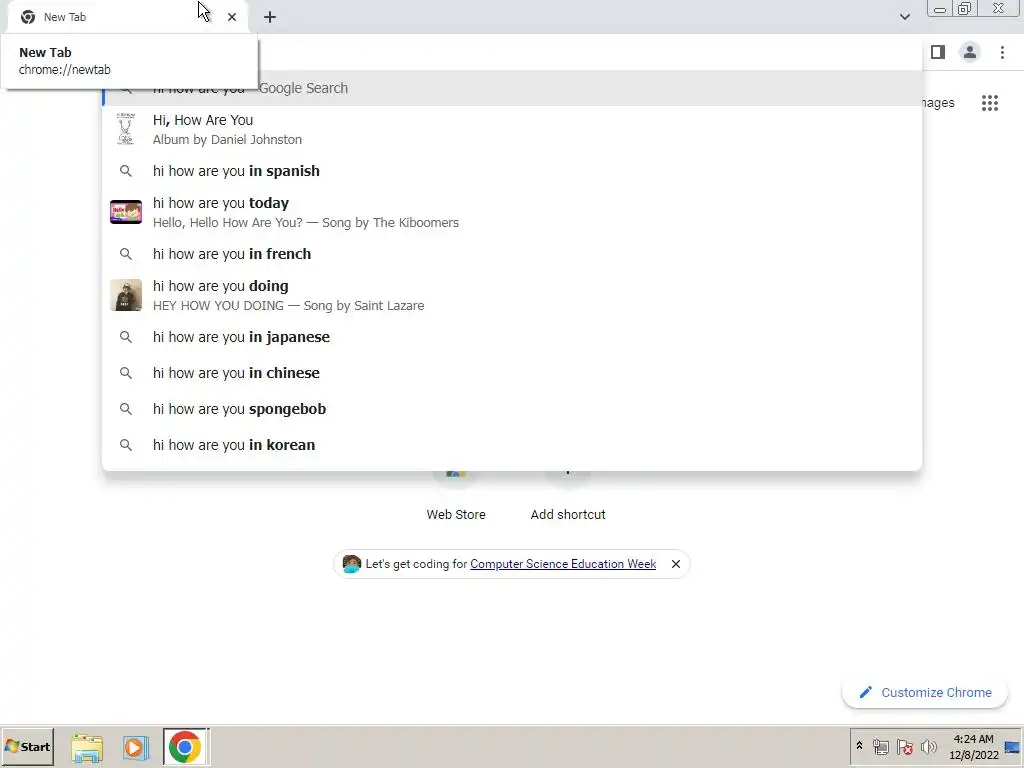Click the network tray icon
This screenshot has width=1024, height=768.
pos(880,747)
